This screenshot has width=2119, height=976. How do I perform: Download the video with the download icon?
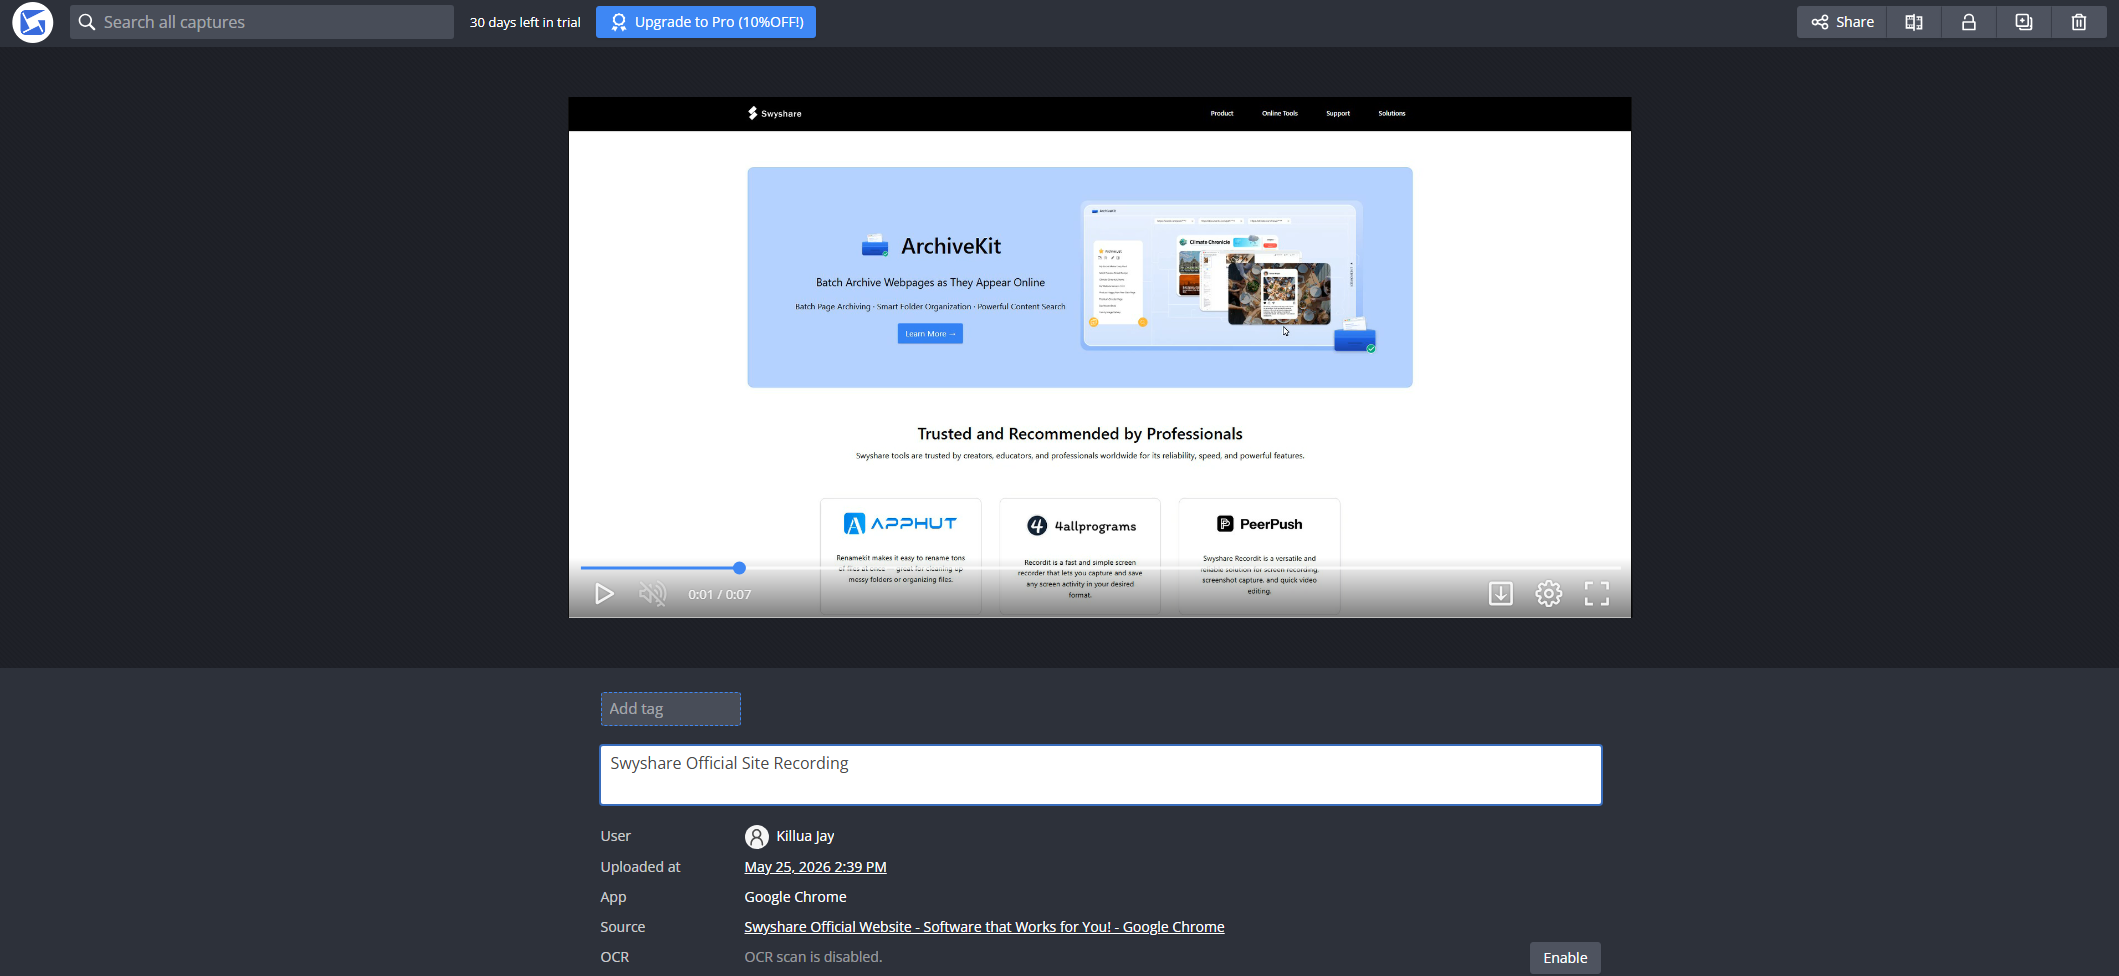click(x=1501, y=594)
